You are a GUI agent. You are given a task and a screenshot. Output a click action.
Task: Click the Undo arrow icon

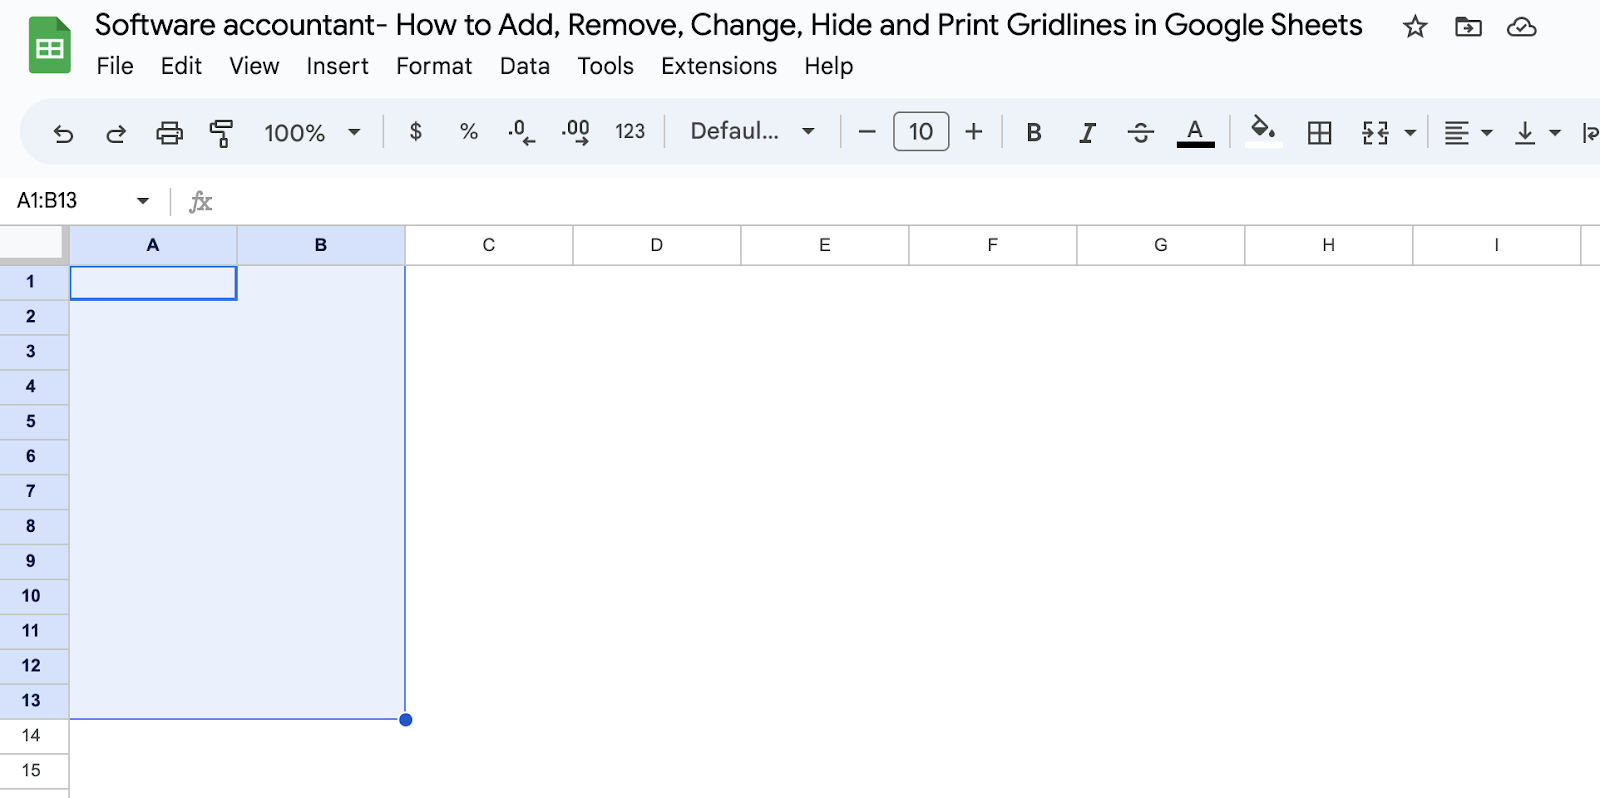click(63, 133)
